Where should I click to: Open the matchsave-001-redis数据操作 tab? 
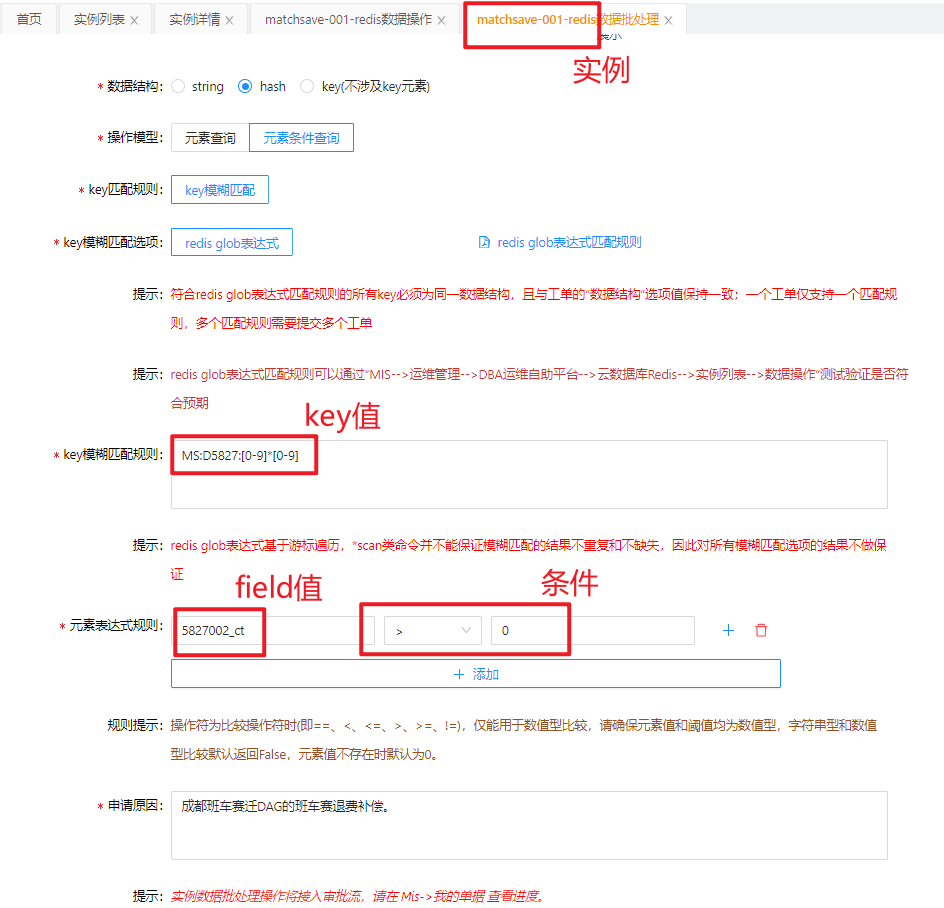click(x=348, y=20)
